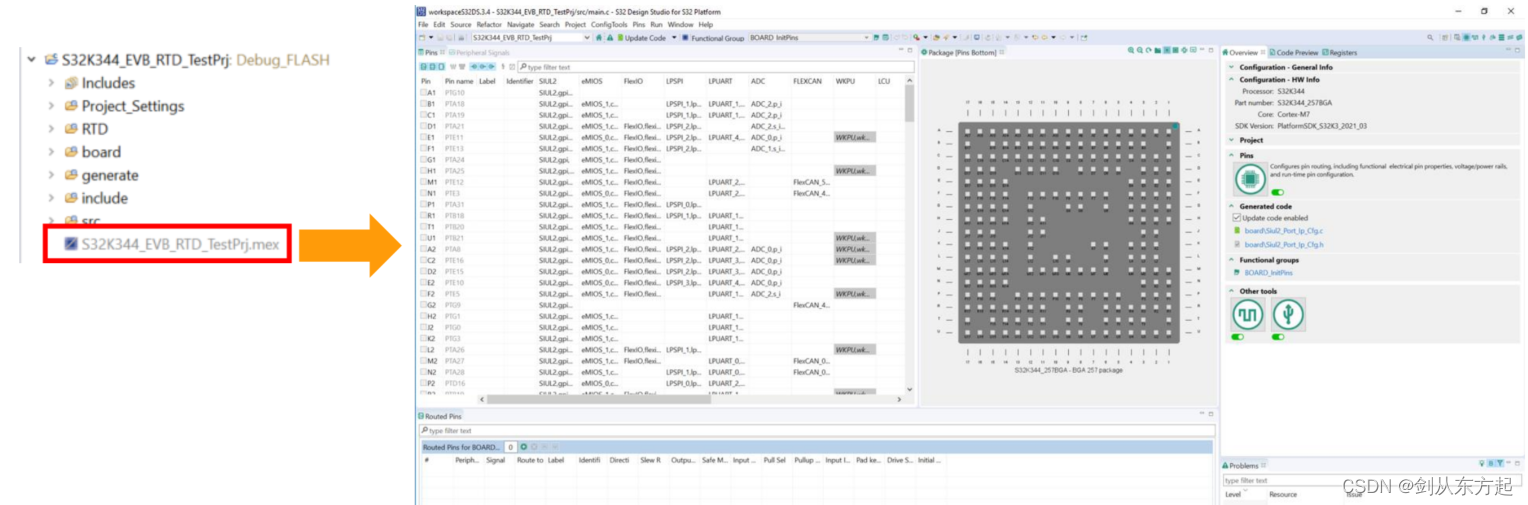This screenshot has height=505, width=1528.
Task: Open the Pins menu
Action: click(639, 24)
